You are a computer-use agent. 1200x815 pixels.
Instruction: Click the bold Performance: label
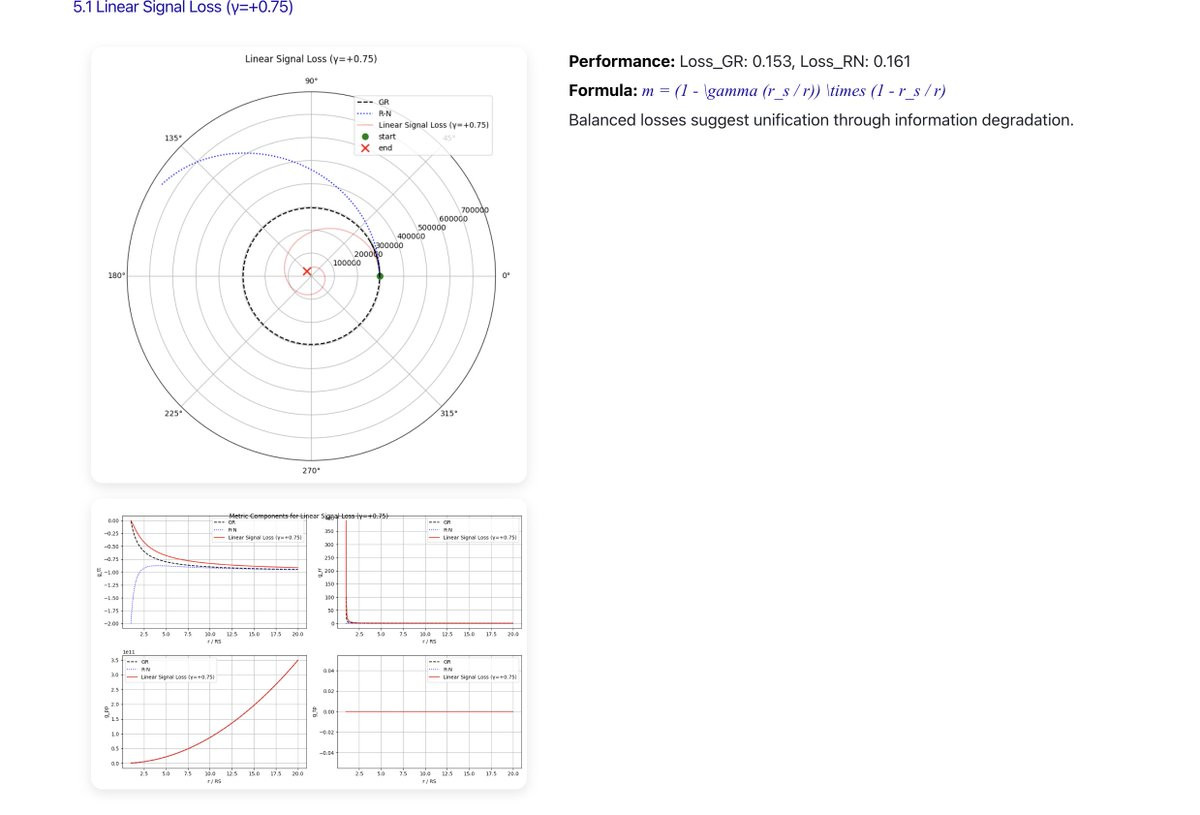click(621, 62)
